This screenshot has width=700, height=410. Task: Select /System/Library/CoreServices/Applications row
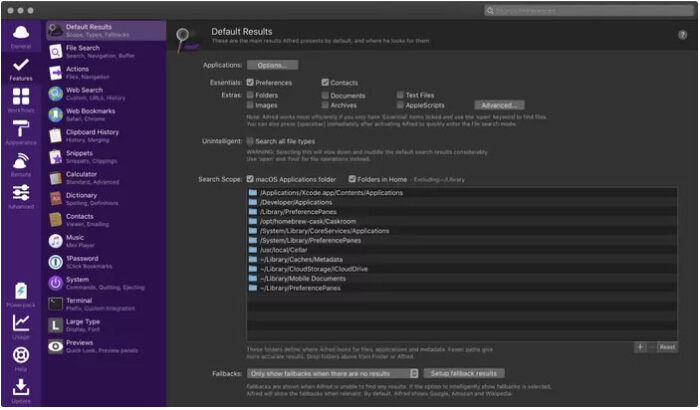pyautogui.click(x=462, y=231)
